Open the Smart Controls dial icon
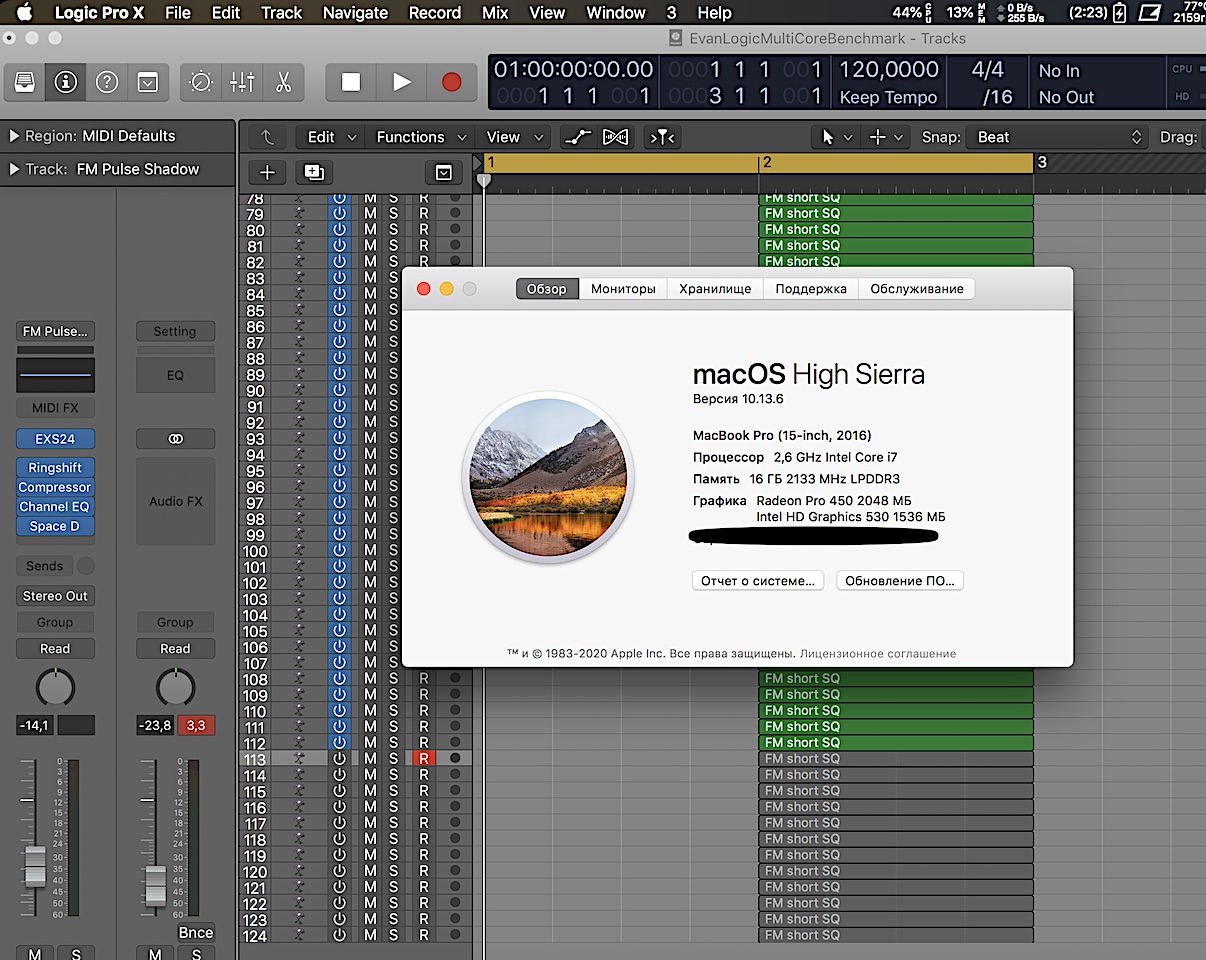This screenshot has width=1206, height=960. [201, 82]
